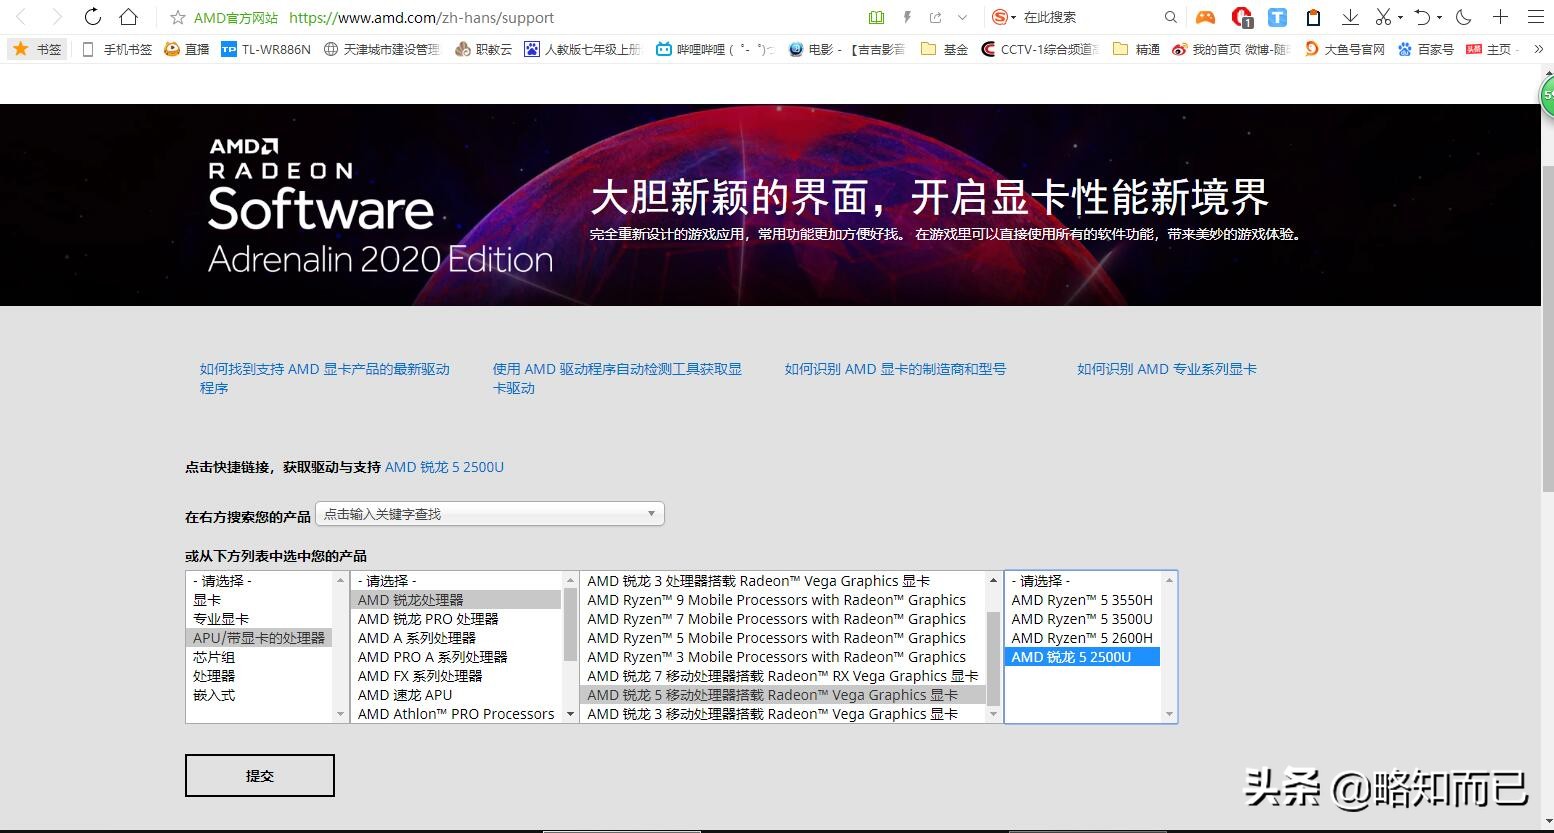Toggle night mode with the moon icon

point(1462,17)
